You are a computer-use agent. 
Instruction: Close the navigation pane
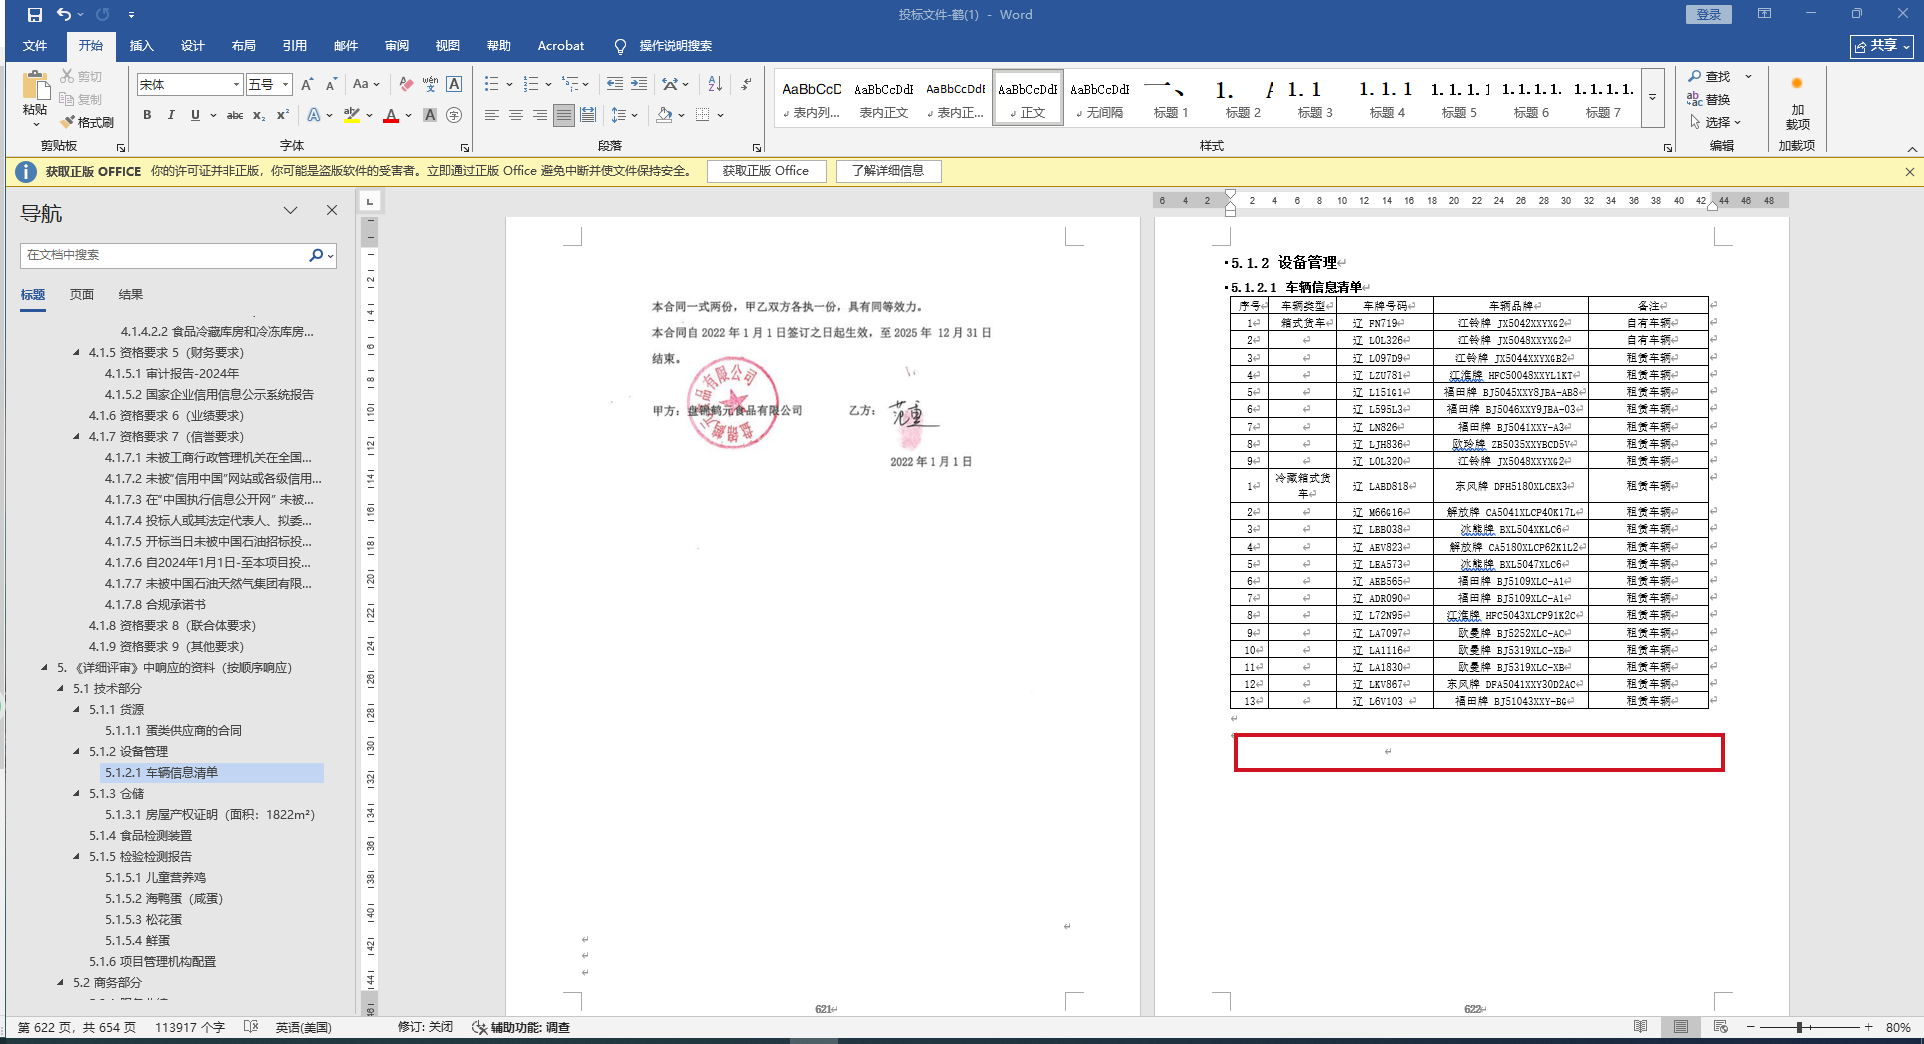(x=332, y=210)
